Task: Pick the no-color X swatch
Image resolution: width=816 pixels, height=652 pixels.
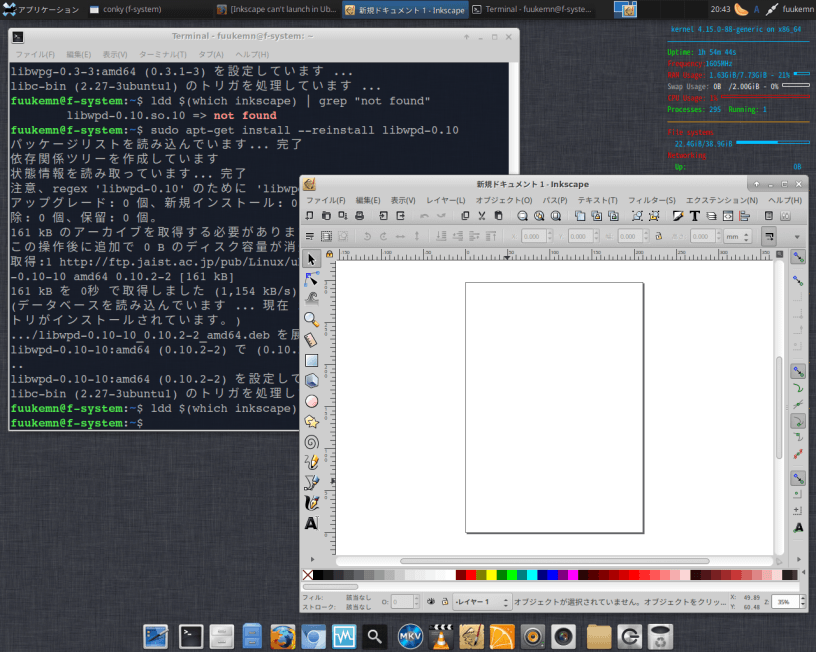Action: (x=308, y=575)
